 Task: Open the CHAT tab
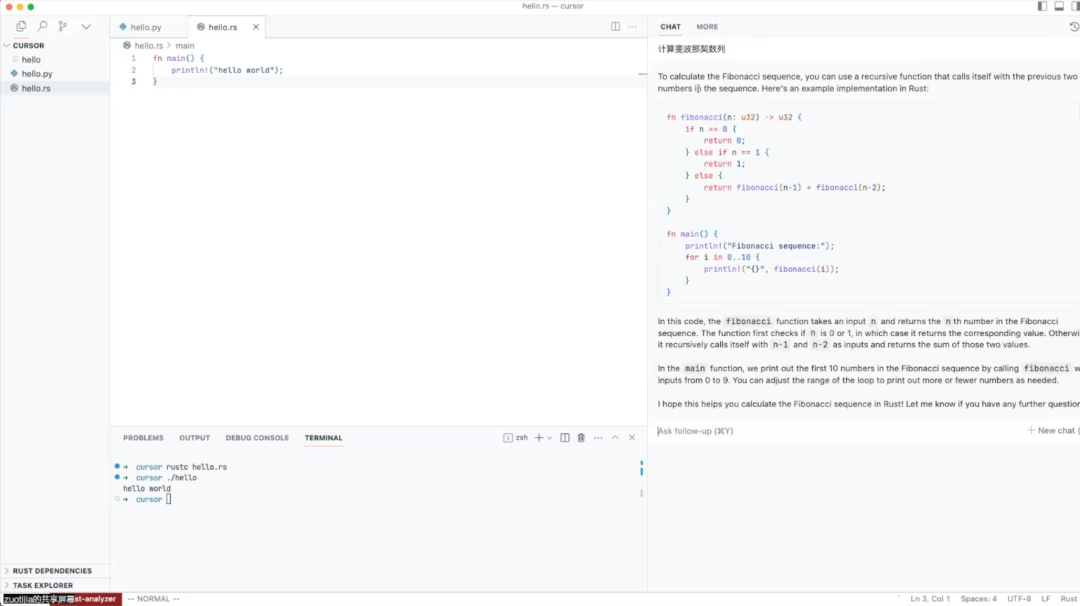click(670, 27)
